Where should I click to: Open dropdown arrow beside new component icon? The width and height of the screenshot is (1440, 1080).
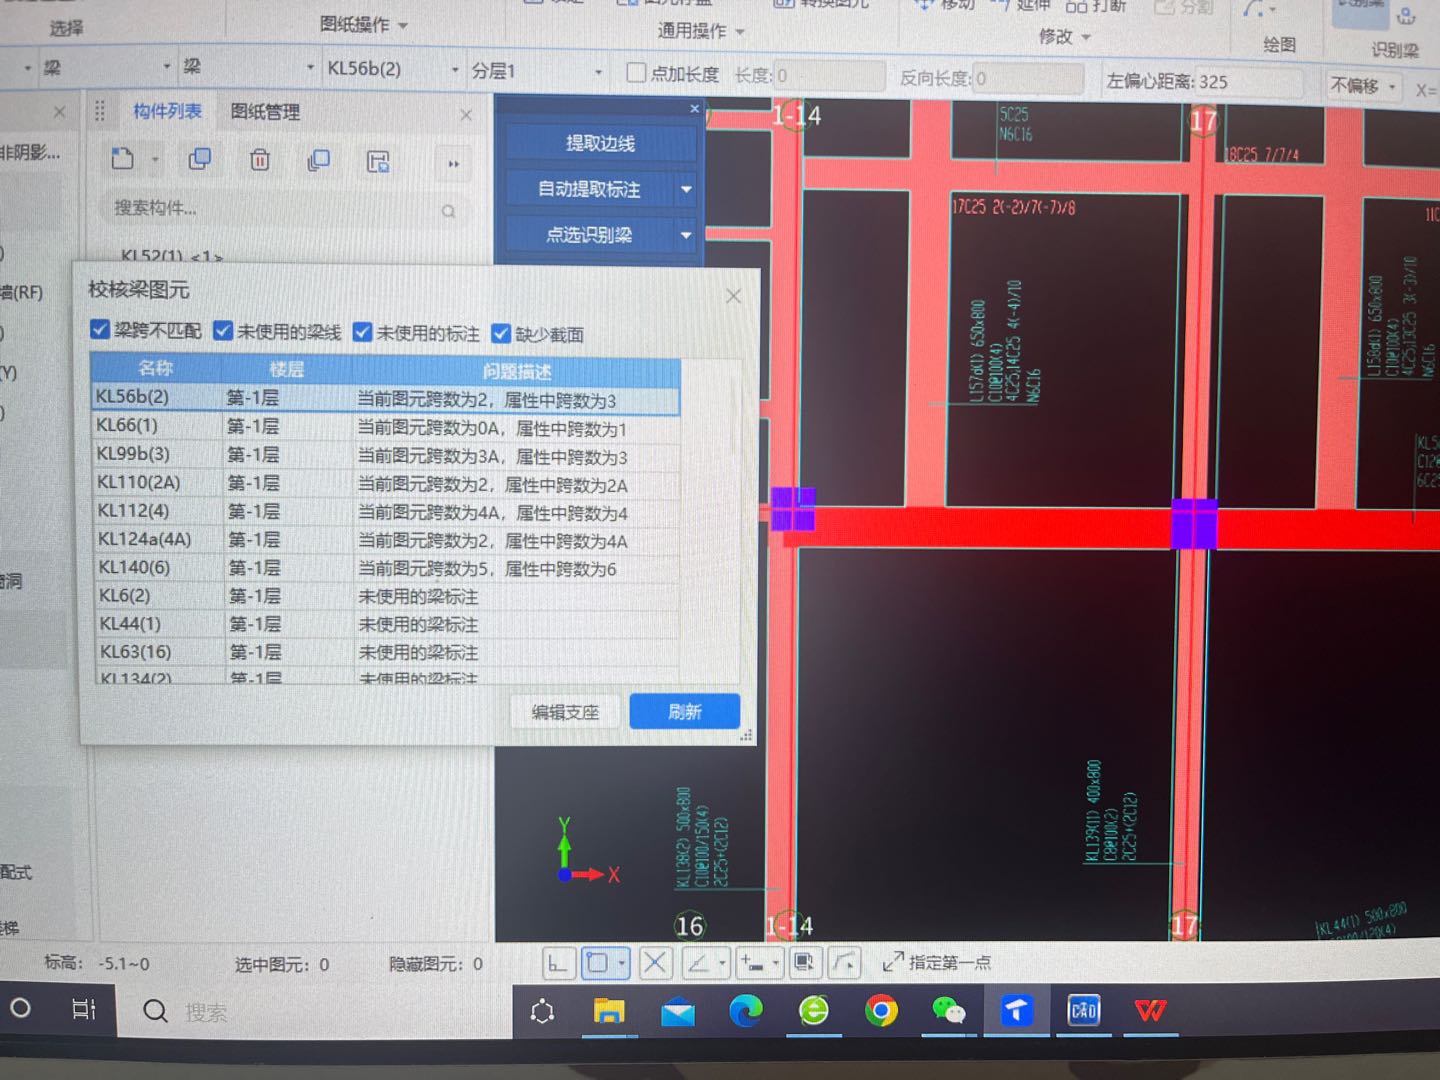pyautogui.click(x=155, y=160)
